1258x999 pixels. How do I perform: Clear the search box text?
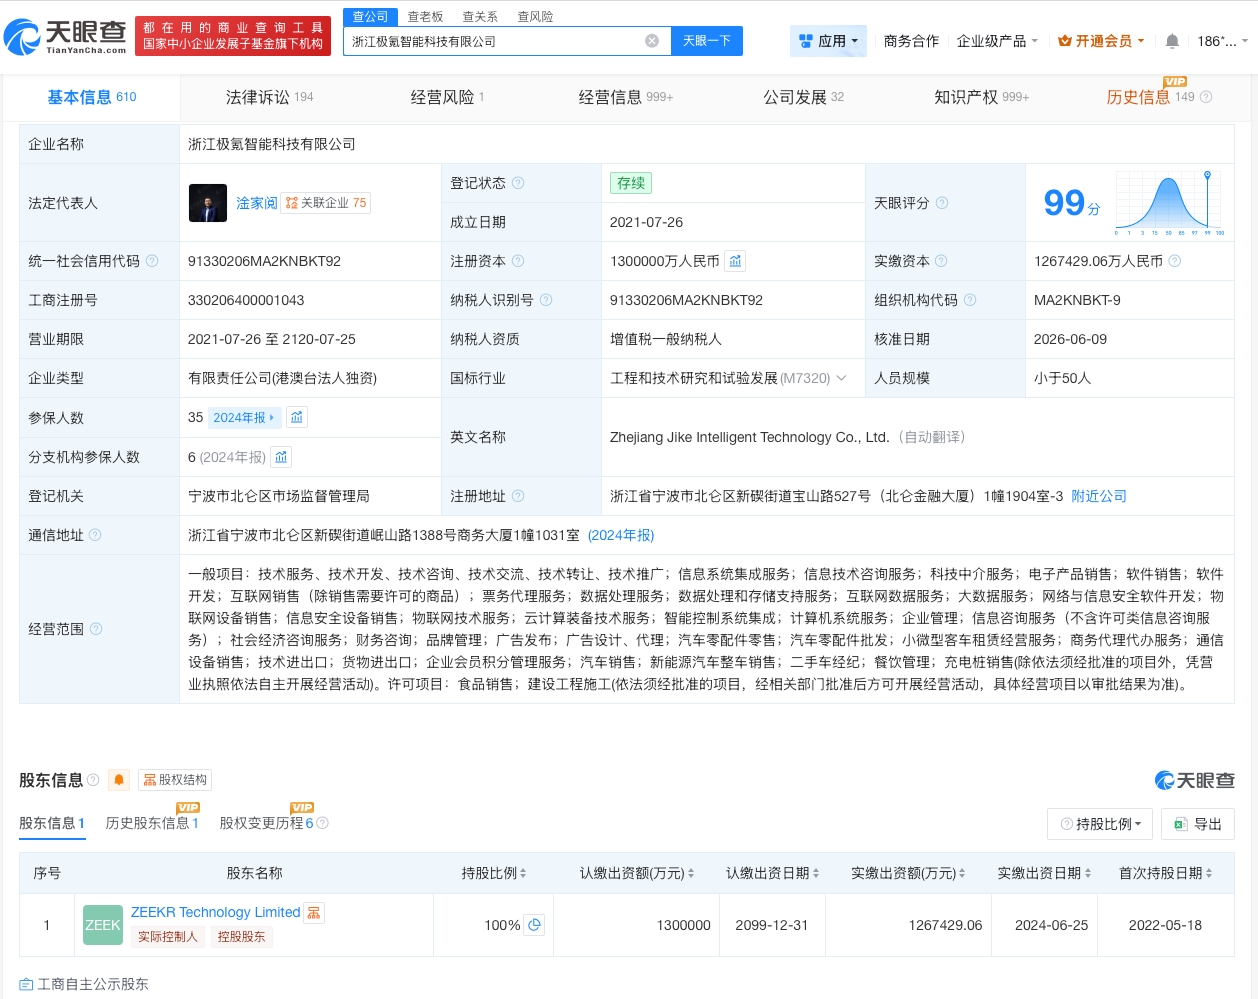click(652, 41)
